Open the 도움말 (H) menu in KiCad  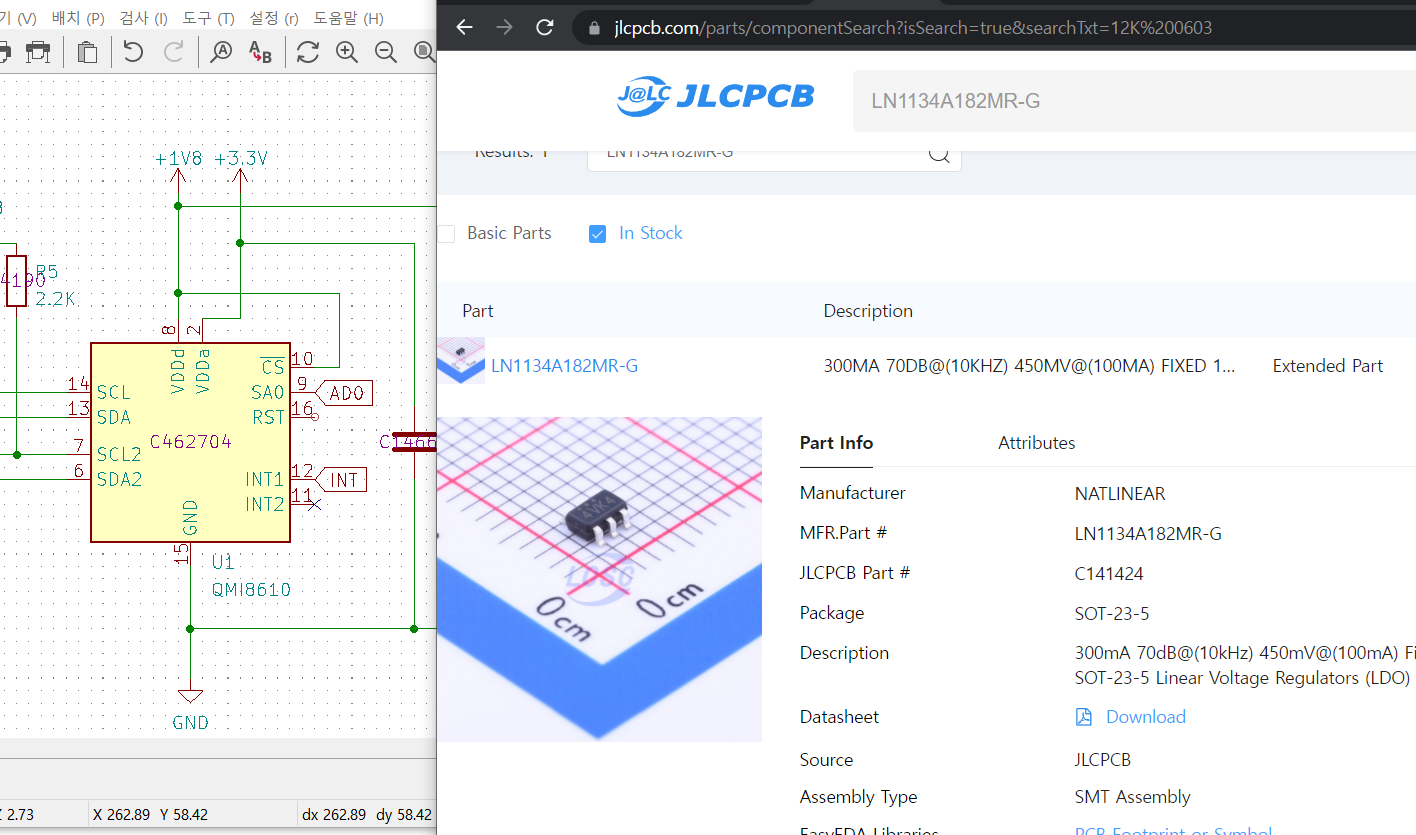(x=348, y=18)
